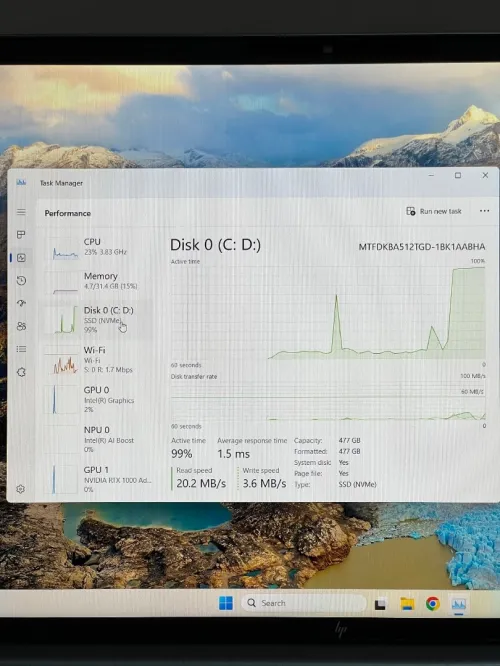Screen dimensions: 500x666
Task: Click the System disk Yes value
Action: point(343,463)
